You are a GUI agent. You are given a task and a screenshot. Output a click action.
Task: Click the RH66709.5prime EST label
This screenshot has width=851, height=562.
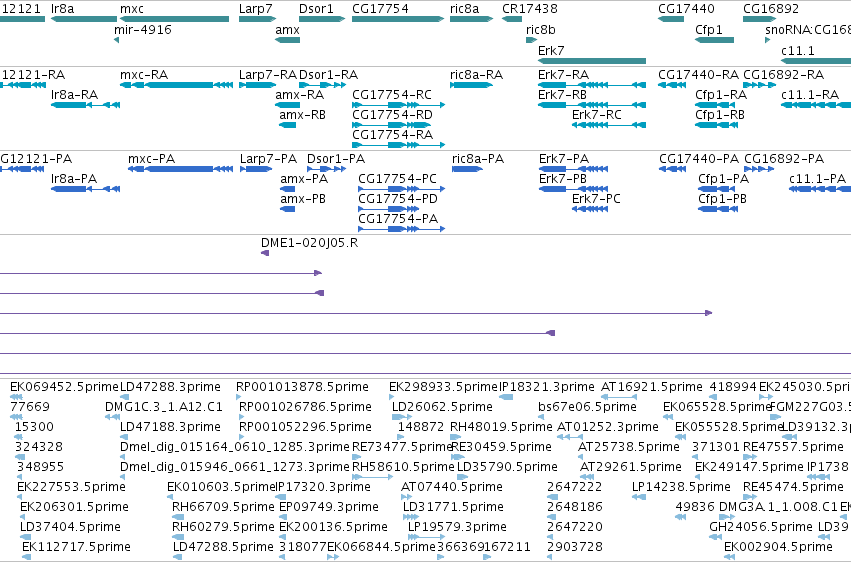(223, 507)
